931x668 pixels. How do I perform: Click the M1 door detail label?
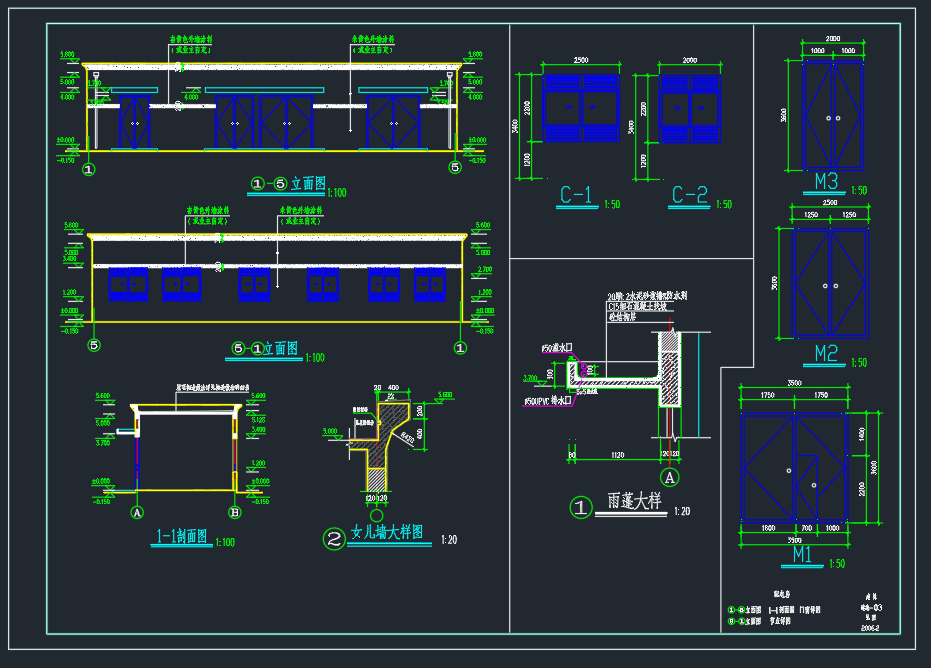coord(802,553)
